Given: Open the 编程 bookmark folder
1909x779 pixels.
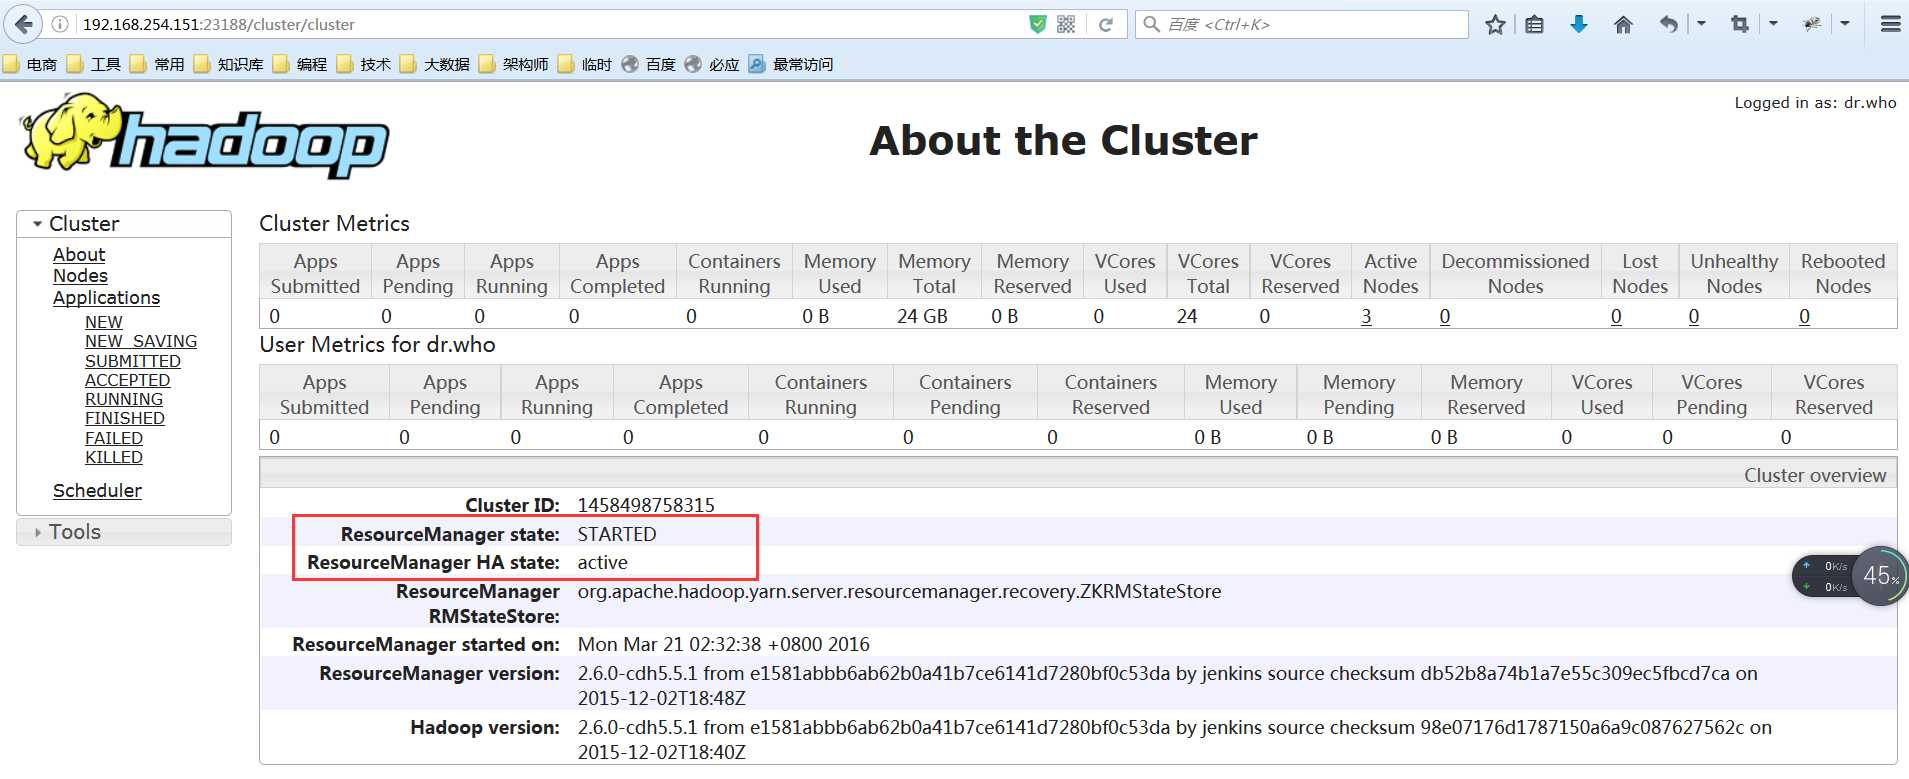Looking at the screenshot, I should (x=300, y=64).
